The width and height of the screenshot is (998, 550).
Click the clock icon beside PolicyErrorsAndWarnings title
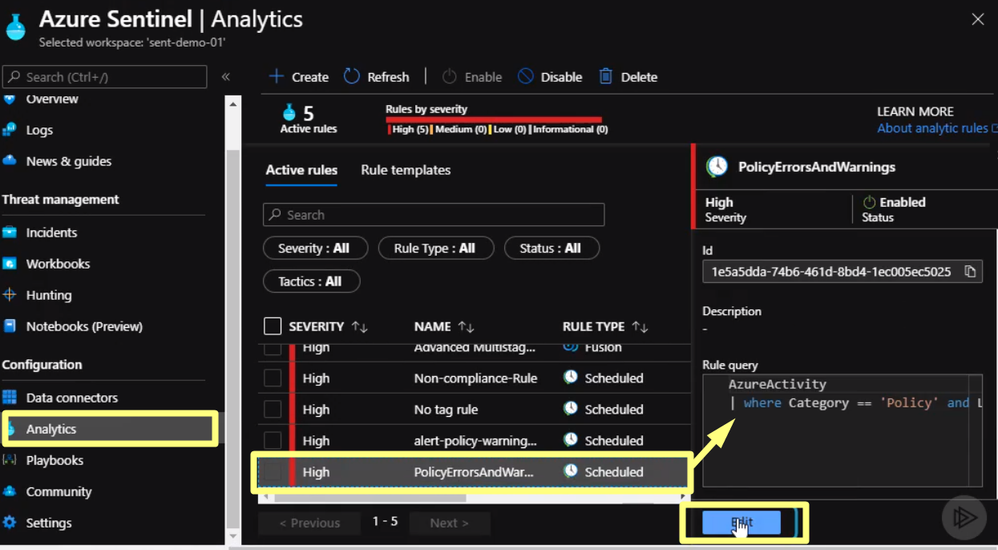pyautogui.click(x=717, y=167)
